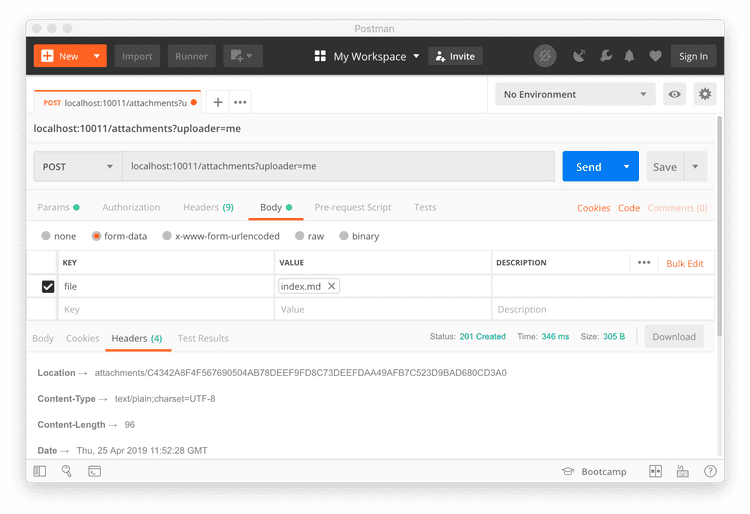Open Comments (0)

click(677, 208)
